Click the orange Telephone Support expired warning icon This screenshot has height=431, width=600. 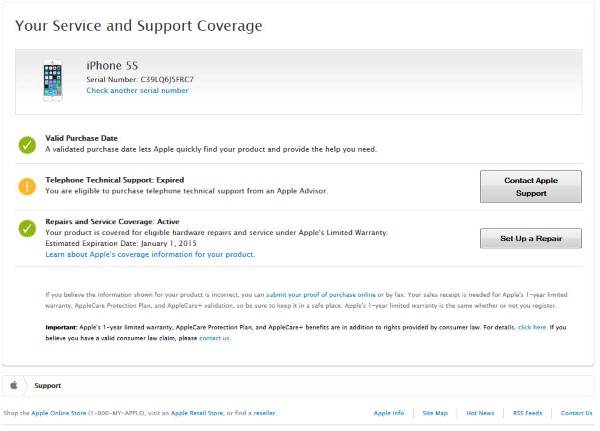pos(27,186)
